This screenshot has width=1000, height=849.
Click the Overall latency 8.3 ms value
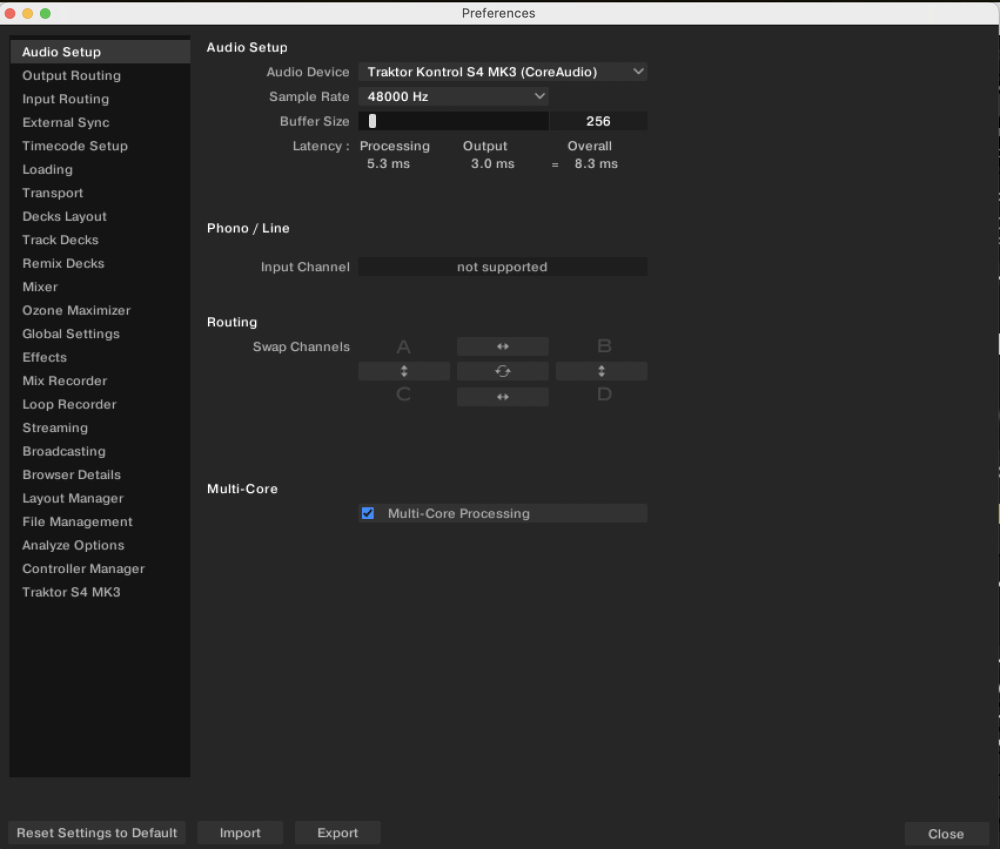point(596,164)
